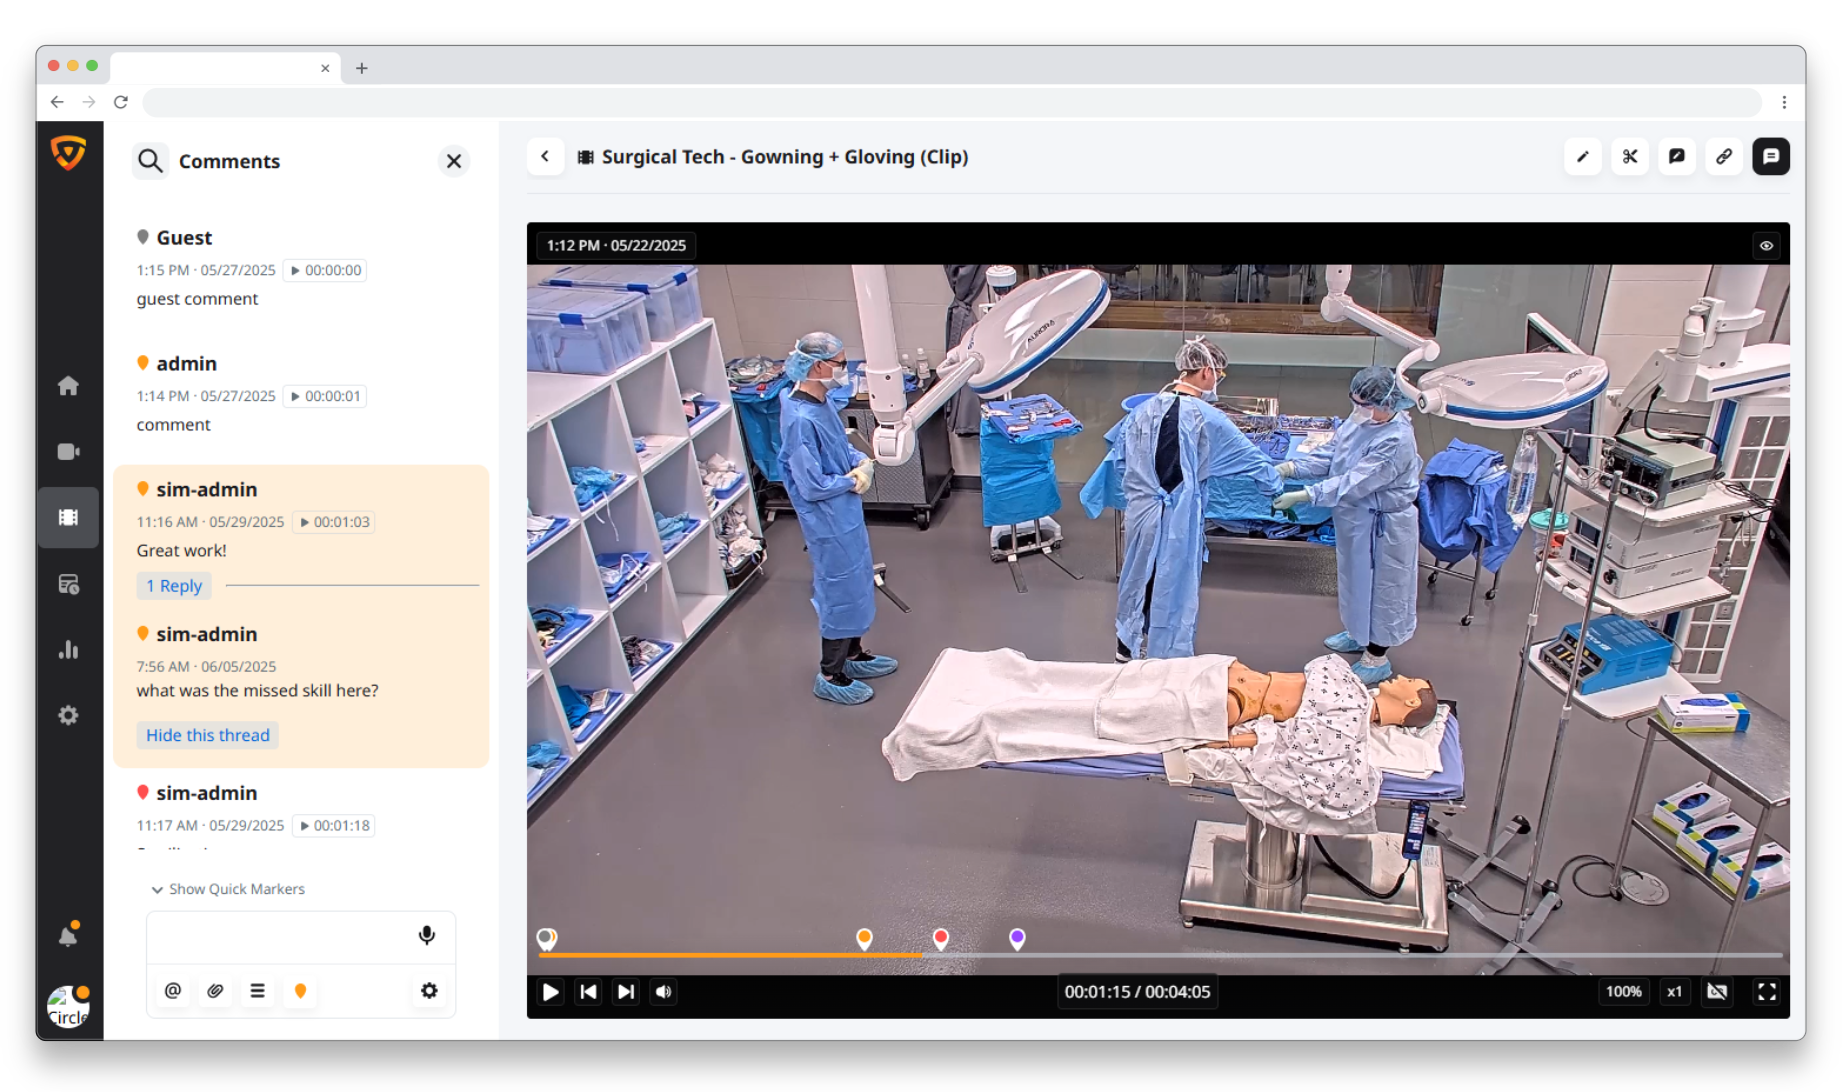Image resolution: width=1842 pixels, height=1092 pixels.
Task: Choose the orange marker color pin
Action: tap(300, 991)
